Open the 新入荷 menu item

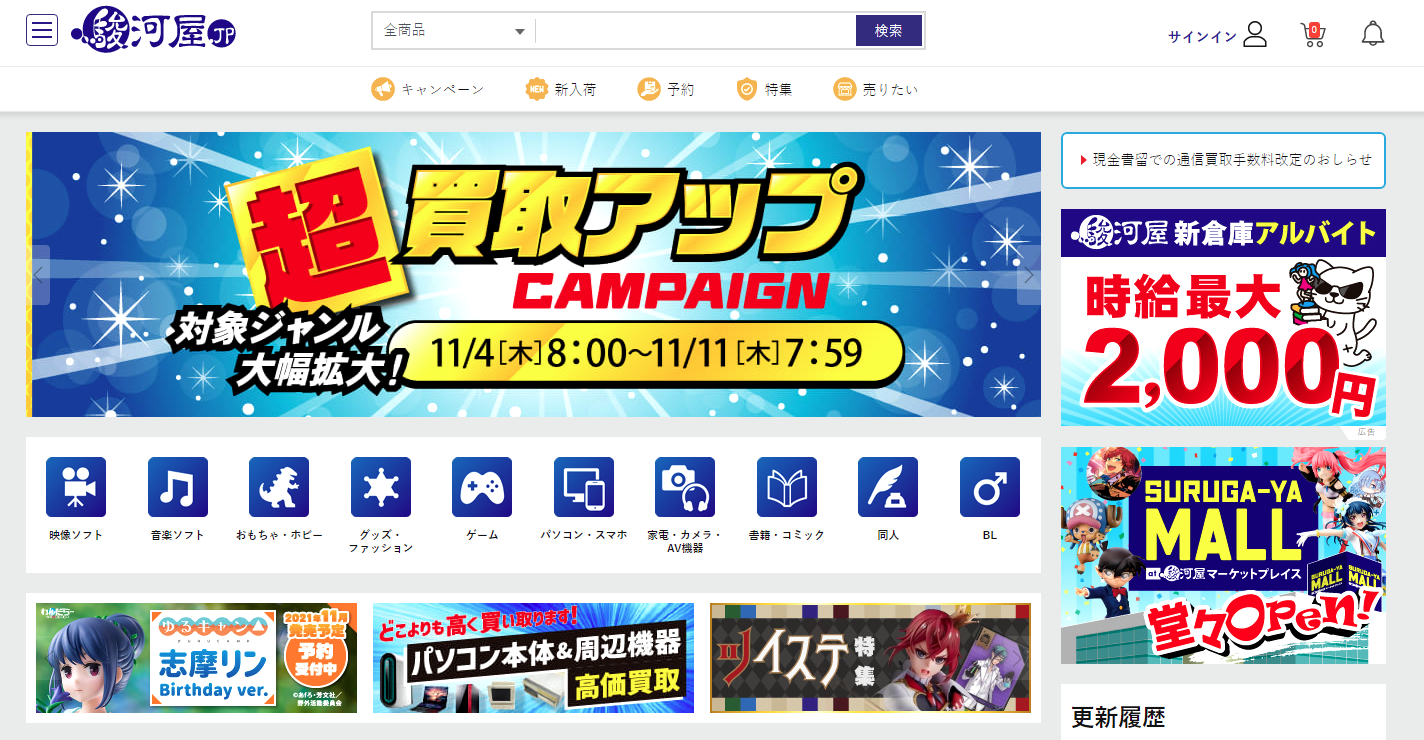pos(561,89)
